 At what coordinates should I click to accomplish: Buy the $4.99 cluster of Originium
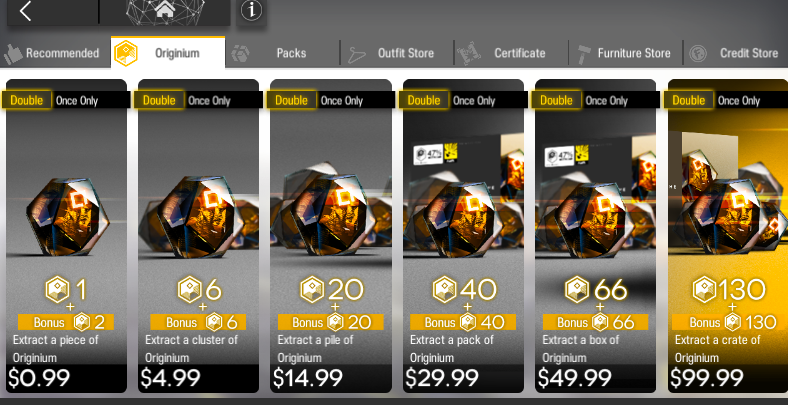199,236
